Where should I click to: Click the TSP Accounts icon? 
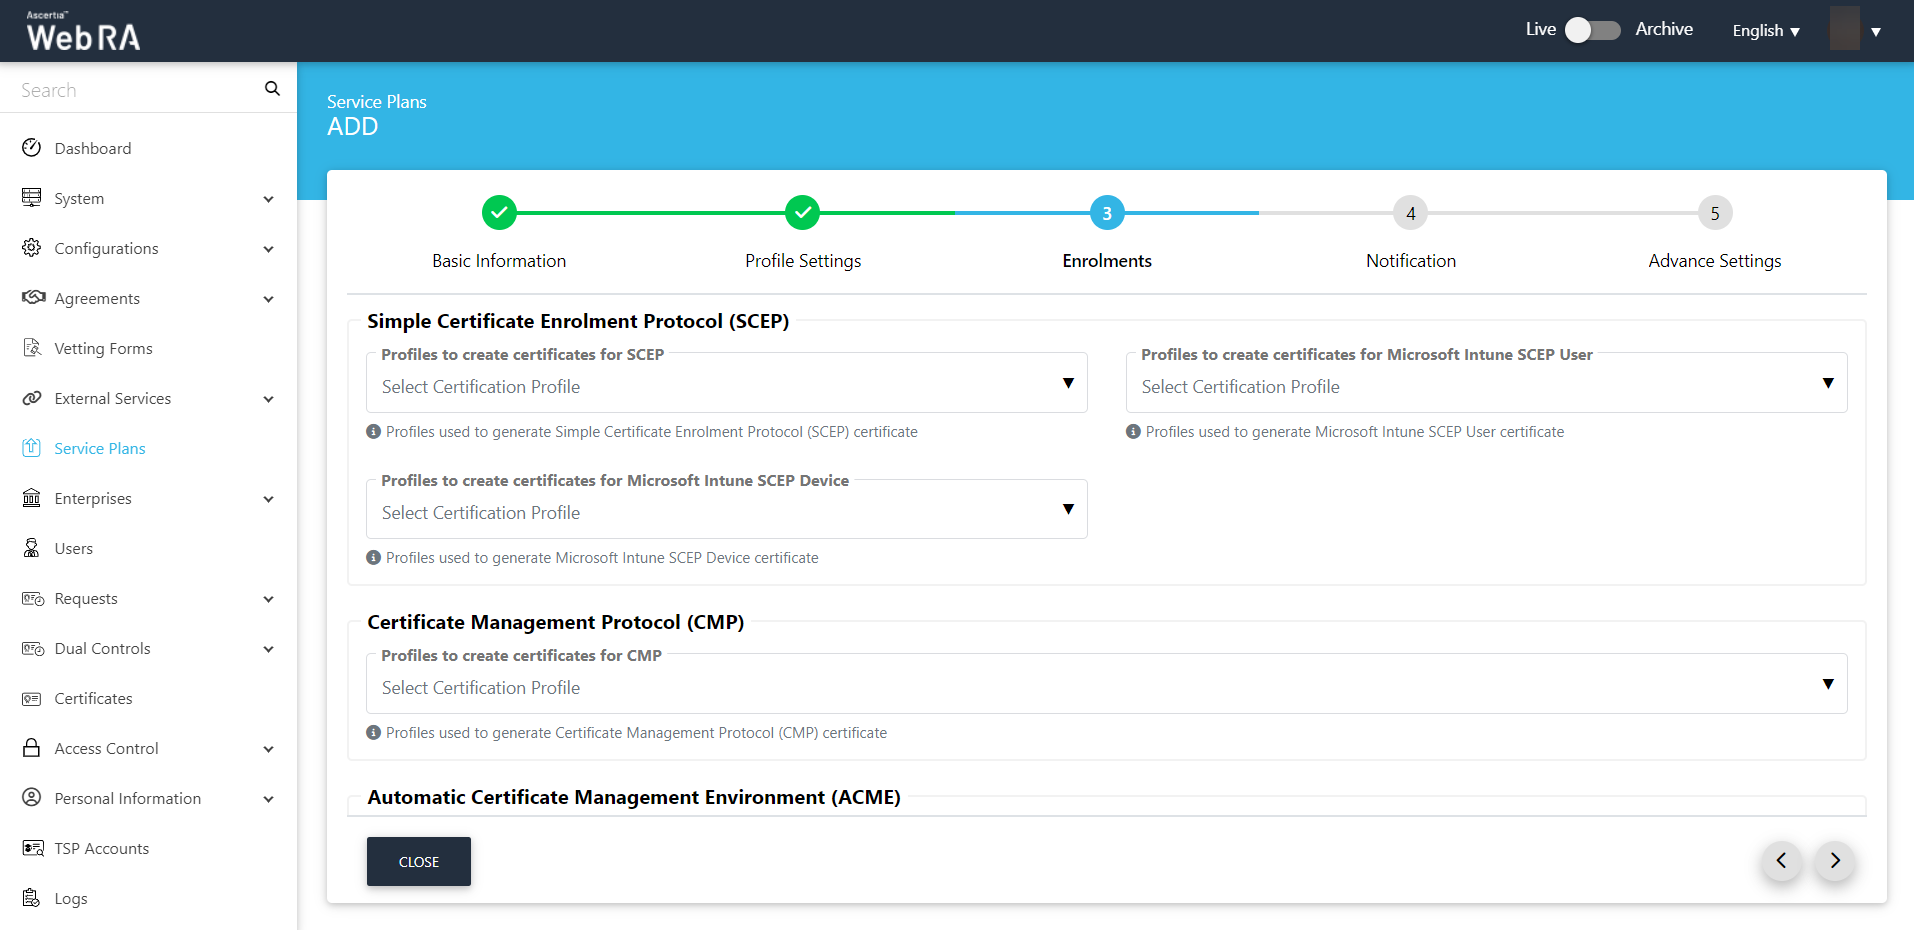pyautogui.click(x=32, y=848)
